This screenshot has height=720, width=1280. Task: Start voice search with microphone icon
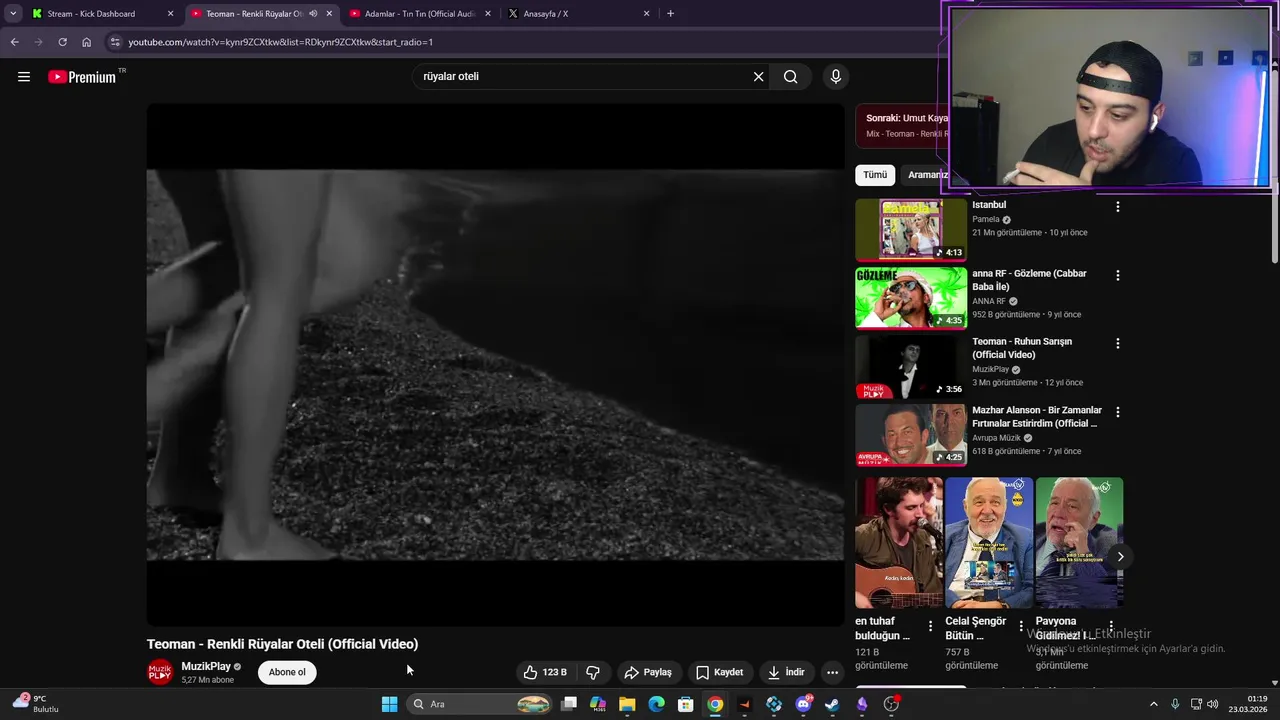[x=836, y=77]
